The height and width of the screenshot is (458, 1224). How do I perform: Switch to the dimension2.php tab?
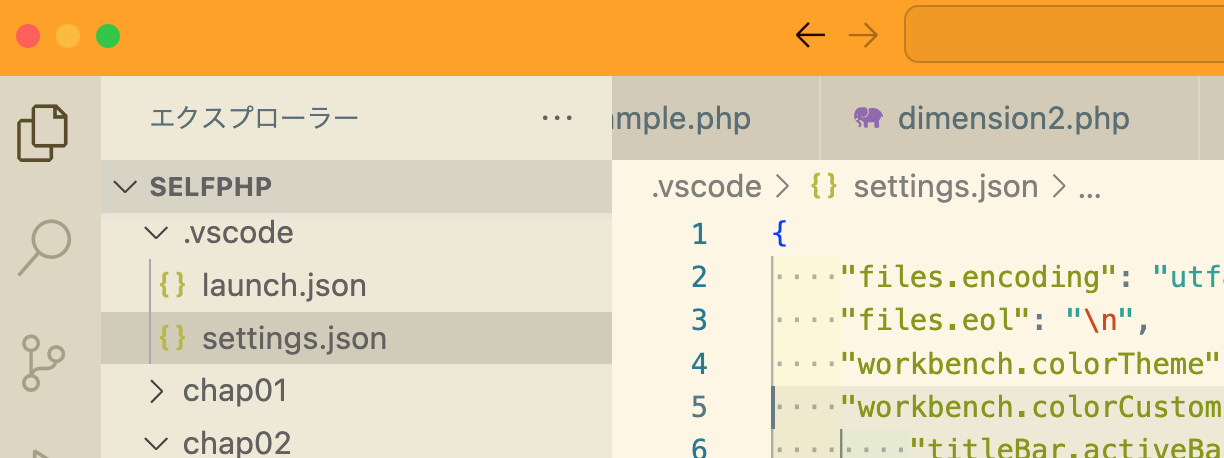tap(1010, 119)
